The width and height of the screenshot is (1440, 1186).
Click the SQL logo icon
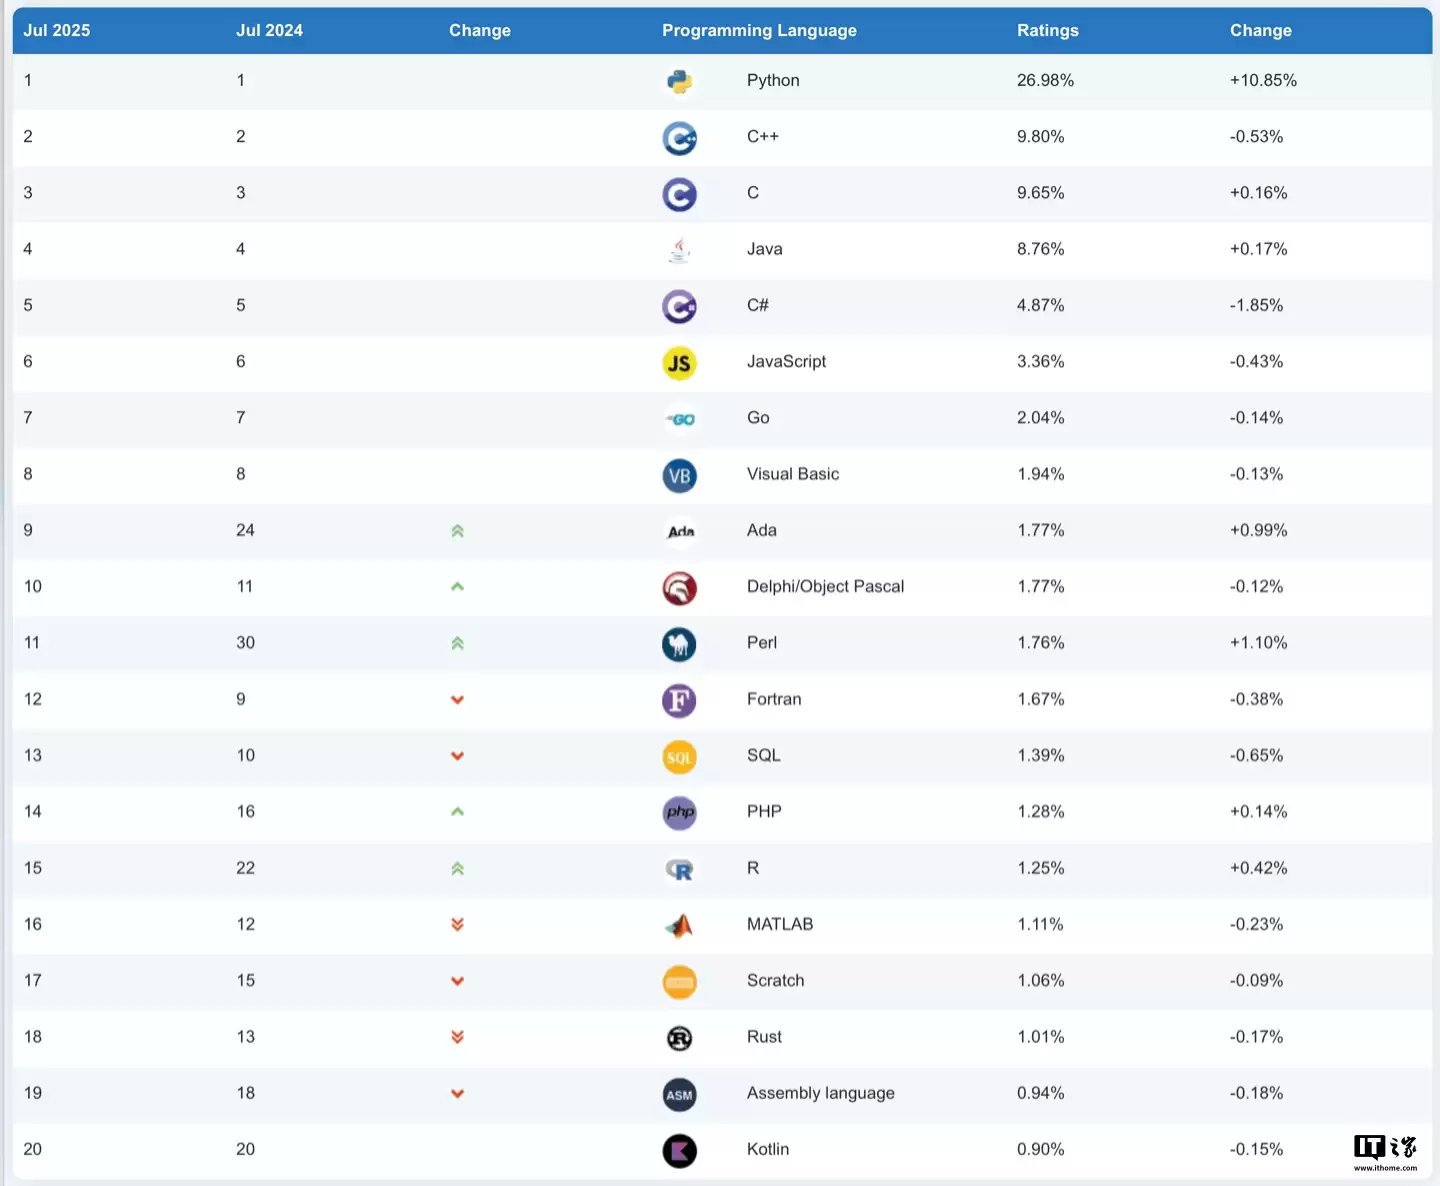pos(679,757)
